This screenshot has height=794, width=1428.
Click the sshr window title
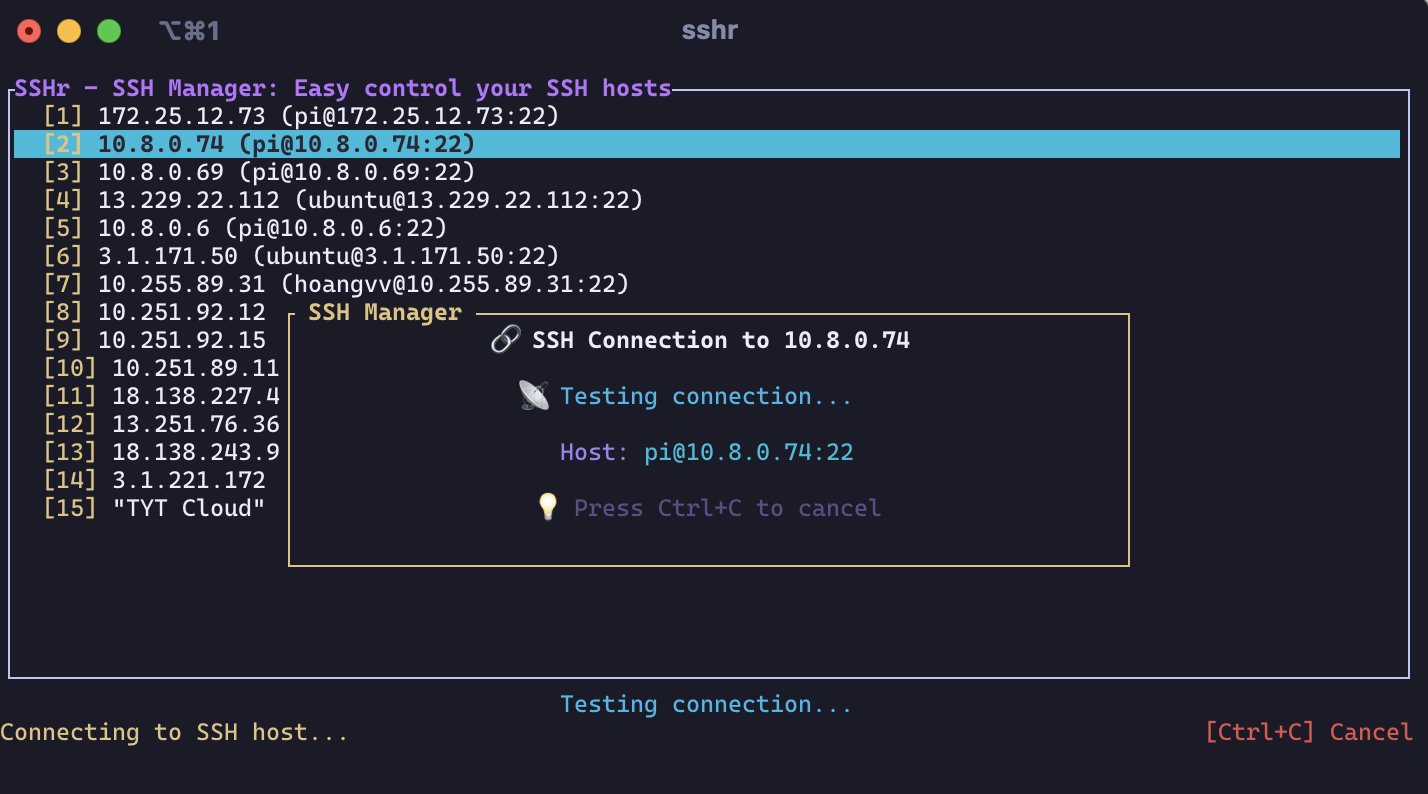[x=709, y=31]
